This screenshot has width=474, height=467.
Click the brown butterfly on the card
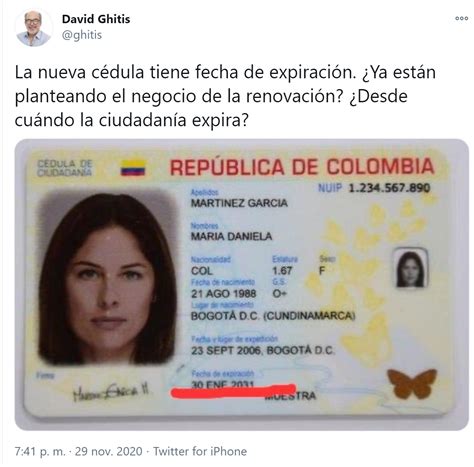(x=412, y=384)
